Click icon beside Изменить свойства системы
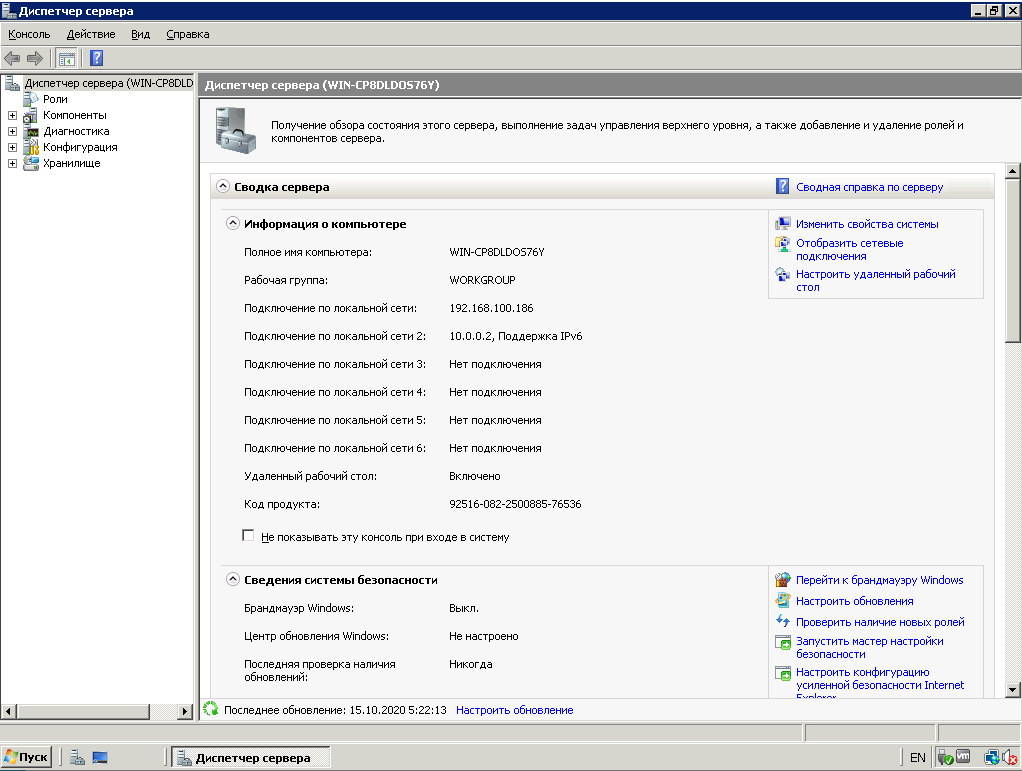This screenshot has width=1022, height=771. click(x=782, y=224)
